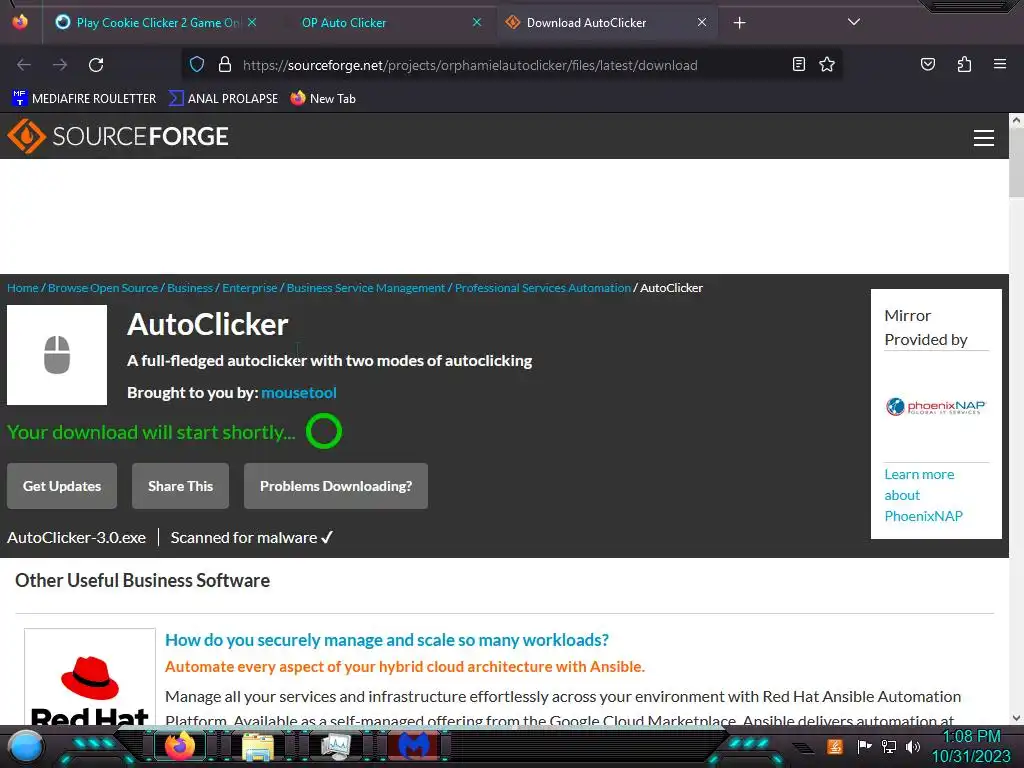
Task: Reload the current page
Action: pyautogui.click(x=96, y=65)
